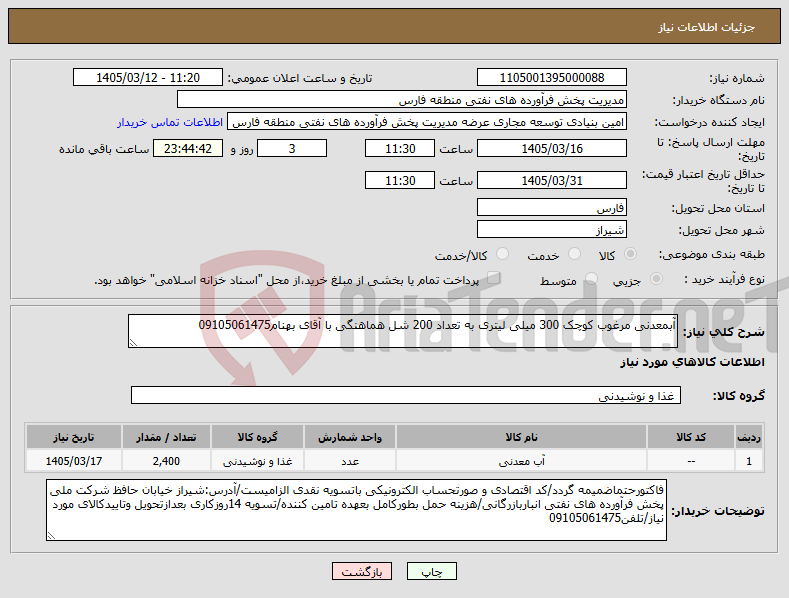Click the چاپ button
The width and height of the screenshot is (789, 598).
(432, 571)
